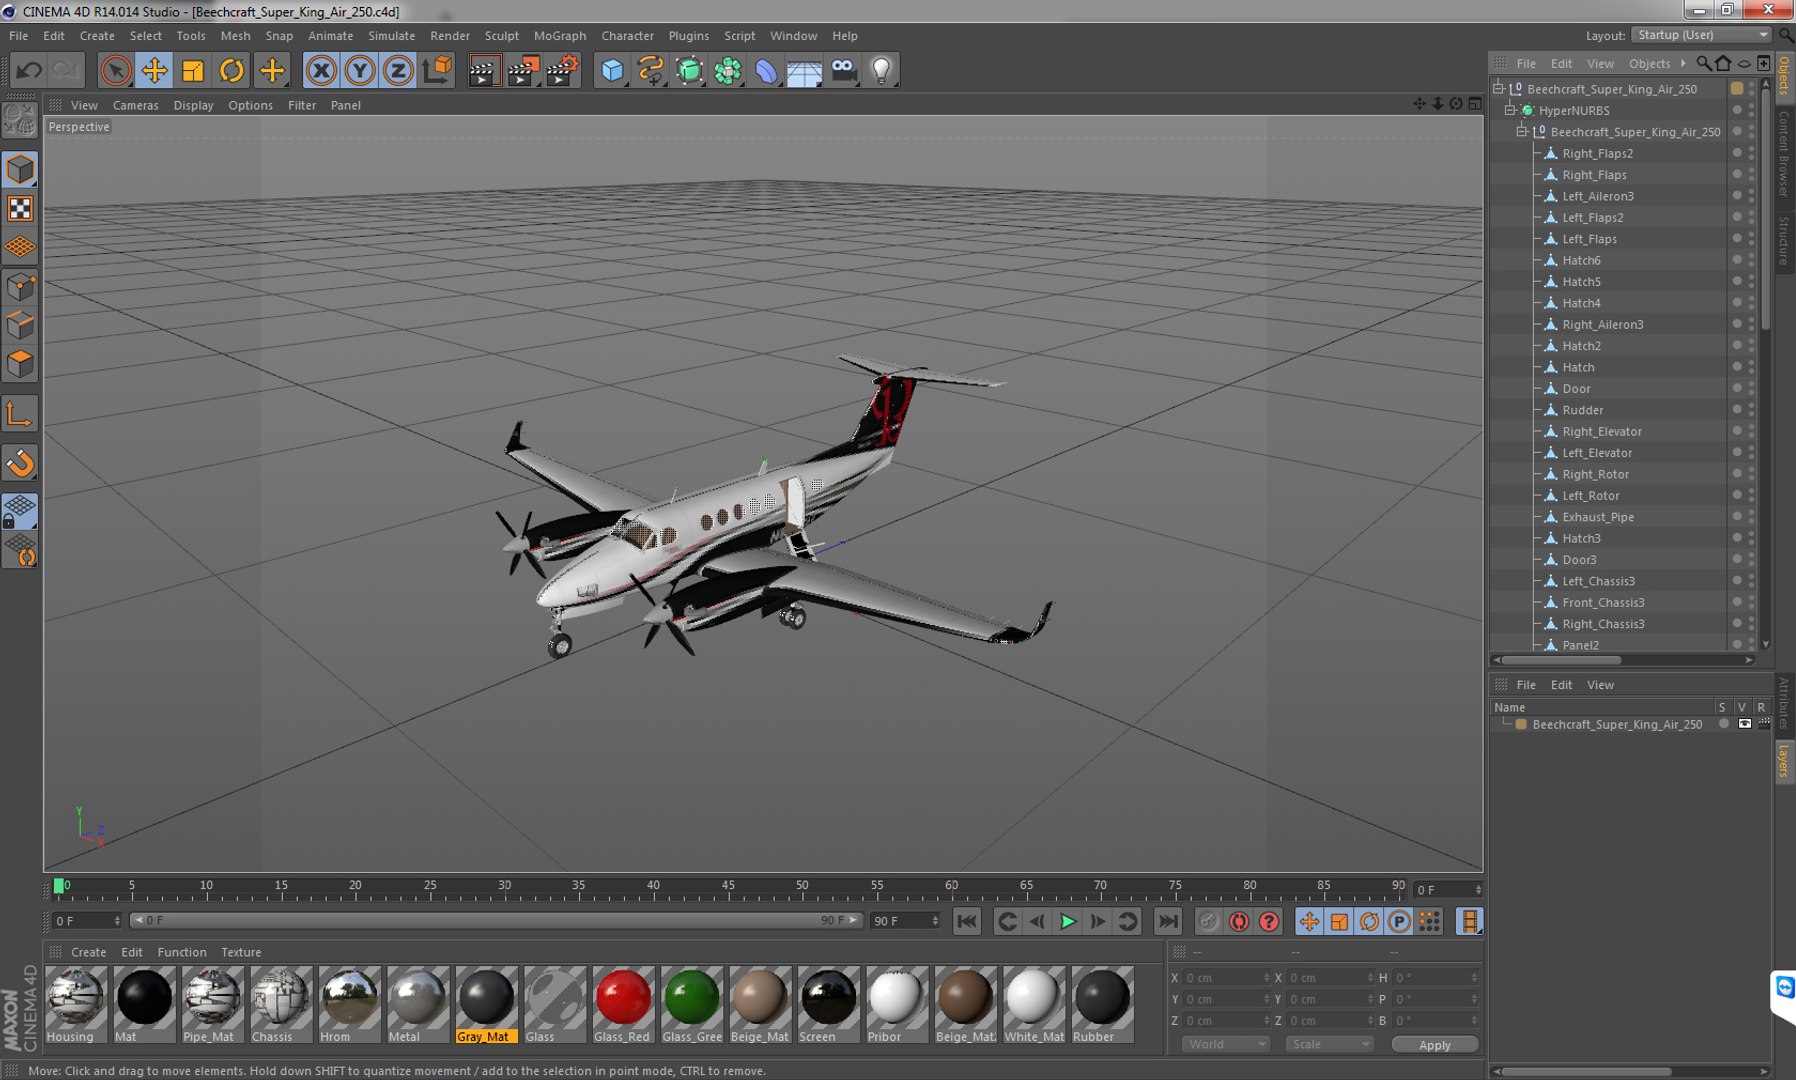Open the Scale coordinate dropdown

1328,1044
